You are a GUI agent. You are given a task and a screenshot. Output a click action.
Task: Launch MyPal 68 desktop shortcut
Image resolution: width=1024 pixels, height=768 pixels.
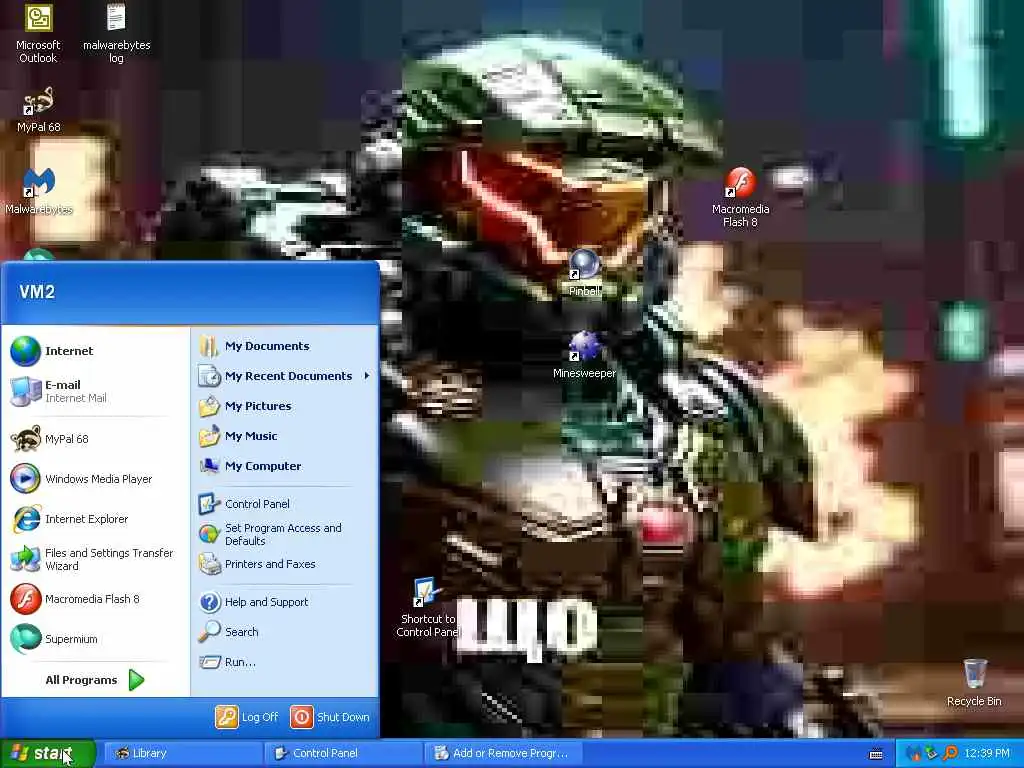click(38, 110)
